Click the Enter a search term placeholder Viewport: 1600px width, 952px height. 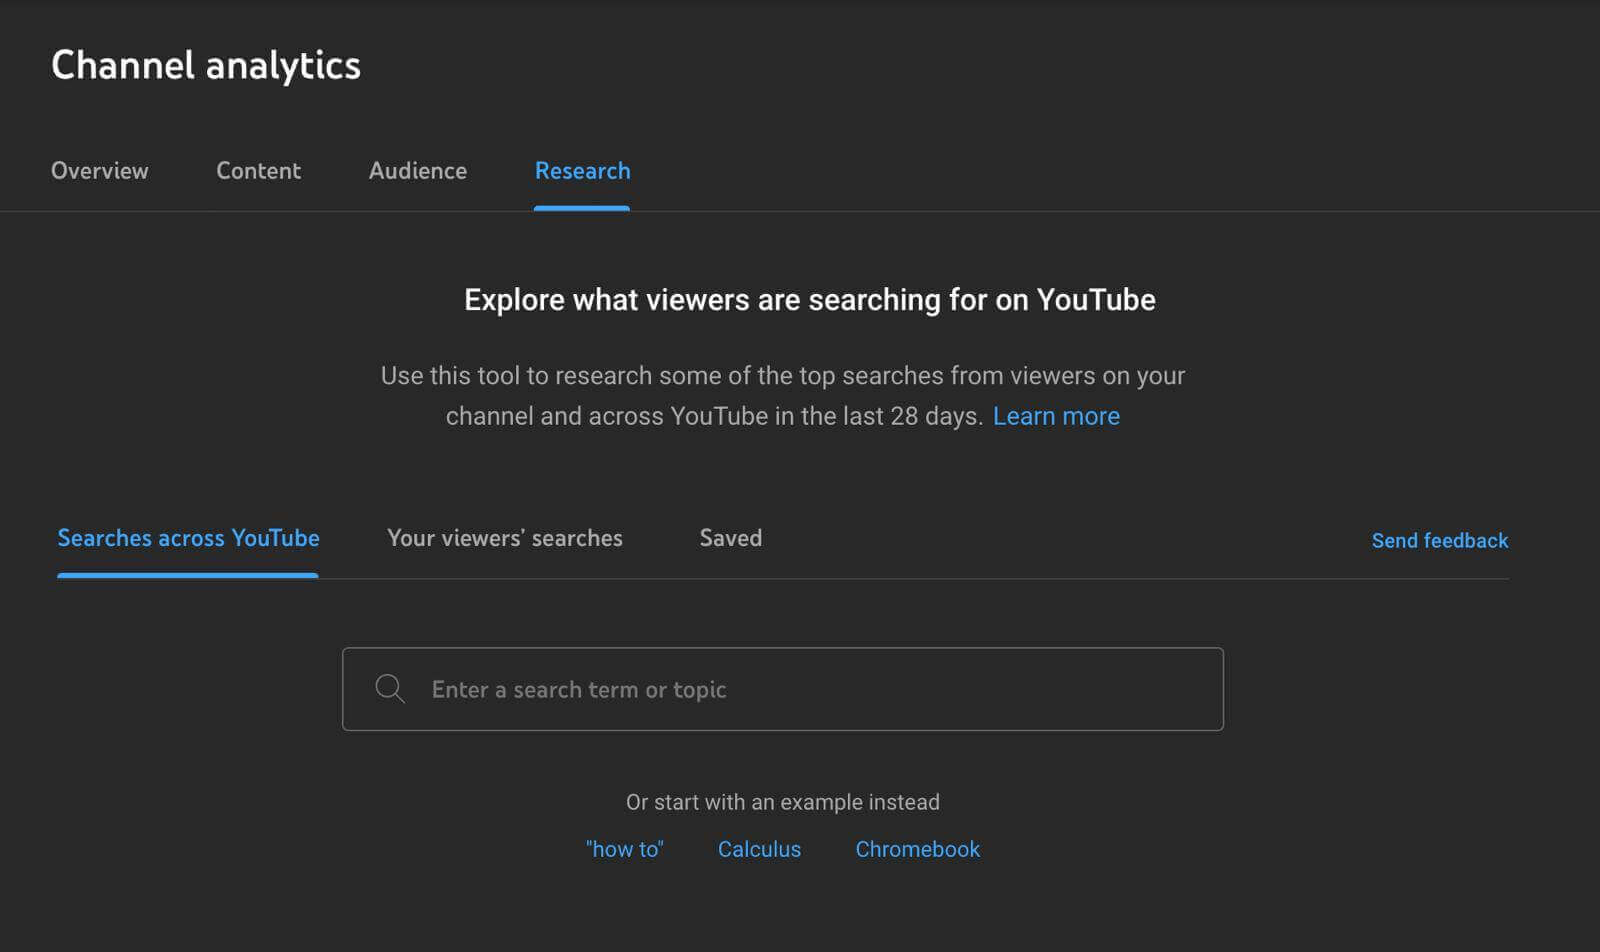(x=579, y=689)
